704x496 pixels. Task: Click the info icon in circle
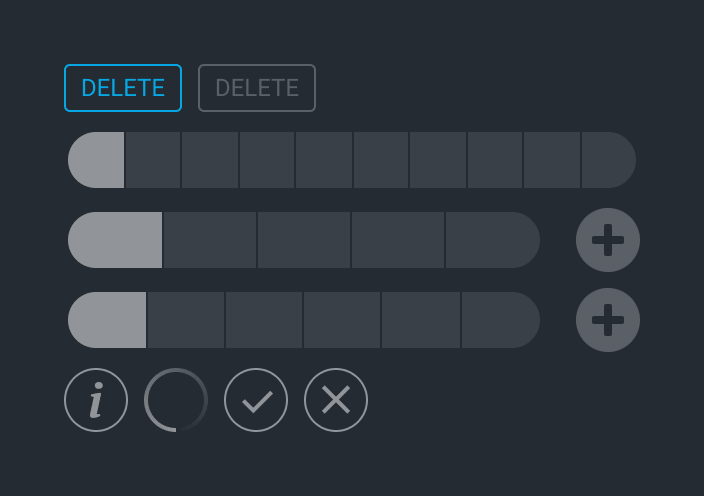point(96,400)
